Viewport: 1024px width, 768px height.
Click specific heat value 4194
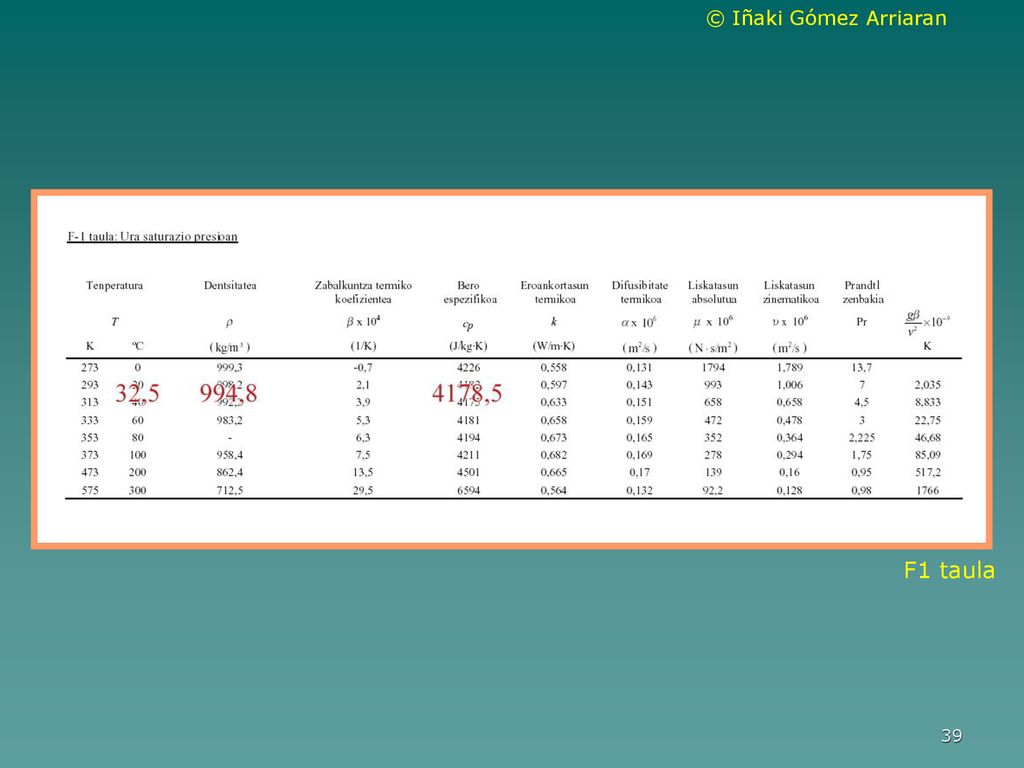point(468,438)
